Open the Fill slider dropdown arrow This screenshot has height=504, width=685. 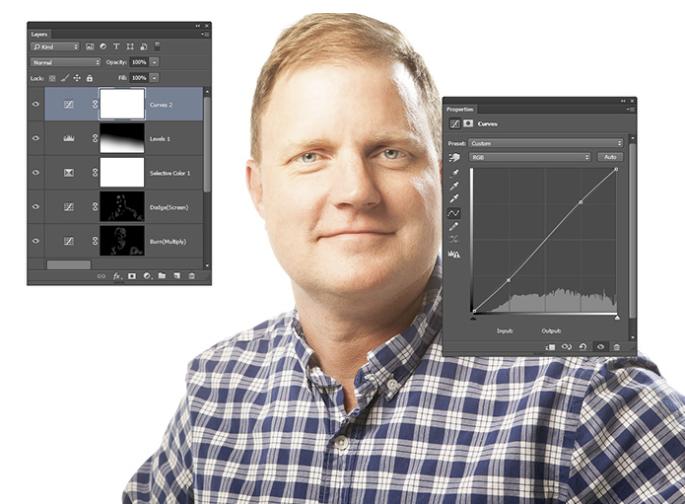click(154, 78)
